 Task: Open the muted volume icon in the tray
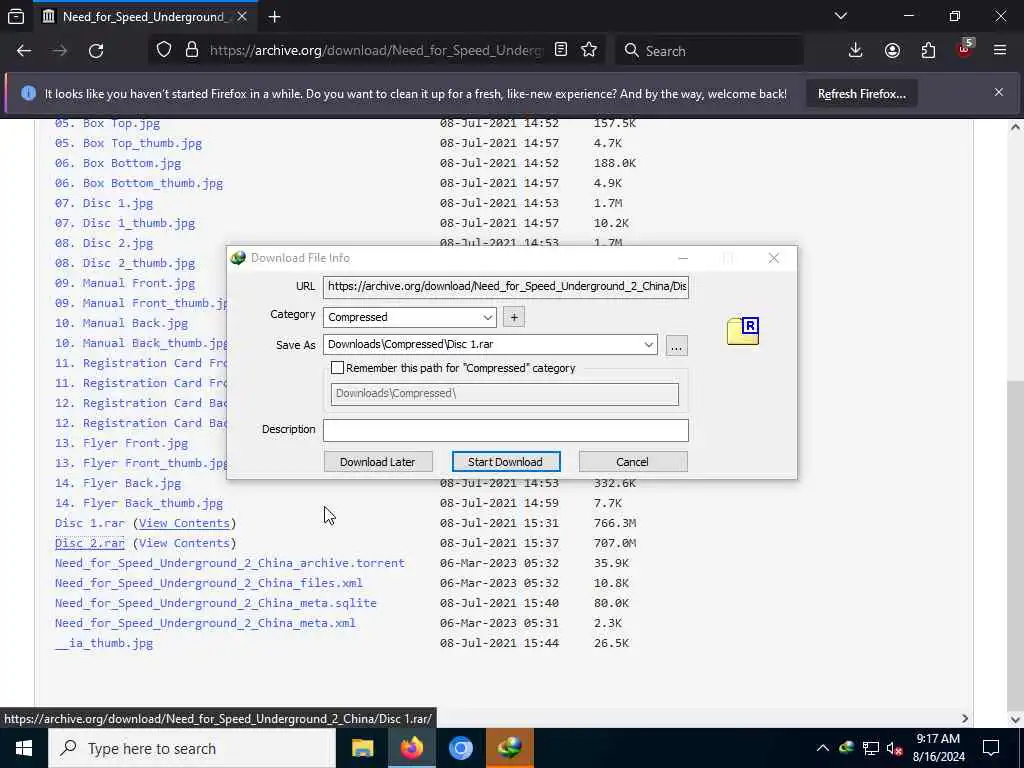tap(894, 748)
